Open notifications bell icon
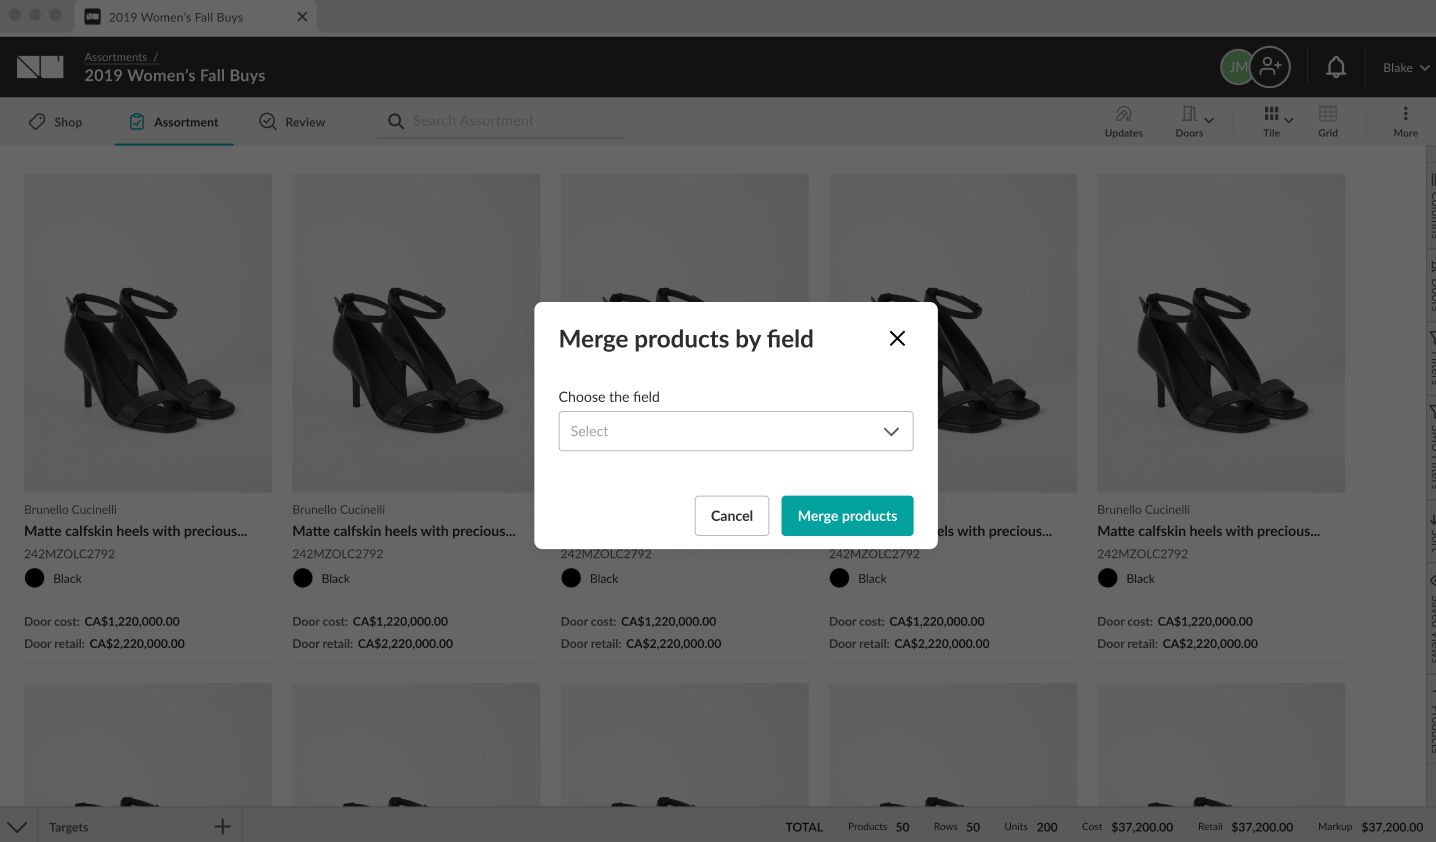 (x=1336, y=67)
